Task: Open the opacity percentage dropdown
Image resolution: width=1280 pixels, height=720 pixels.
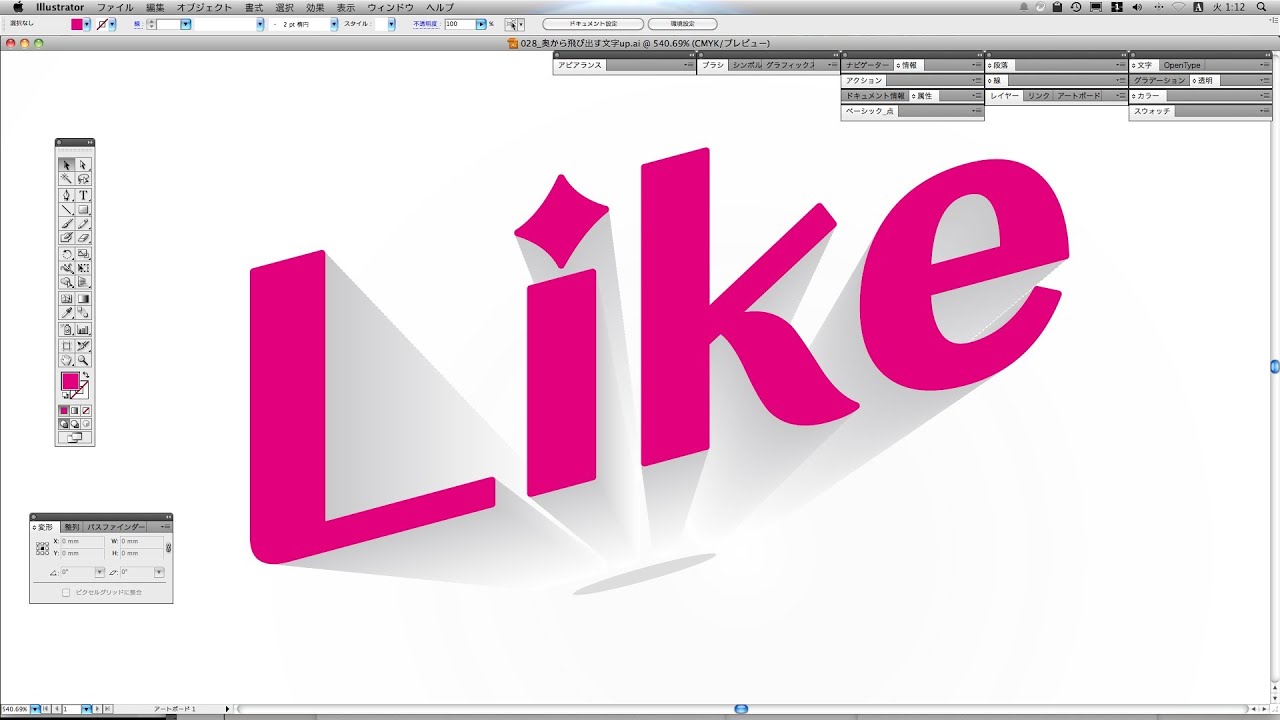Action: point(482,24)
